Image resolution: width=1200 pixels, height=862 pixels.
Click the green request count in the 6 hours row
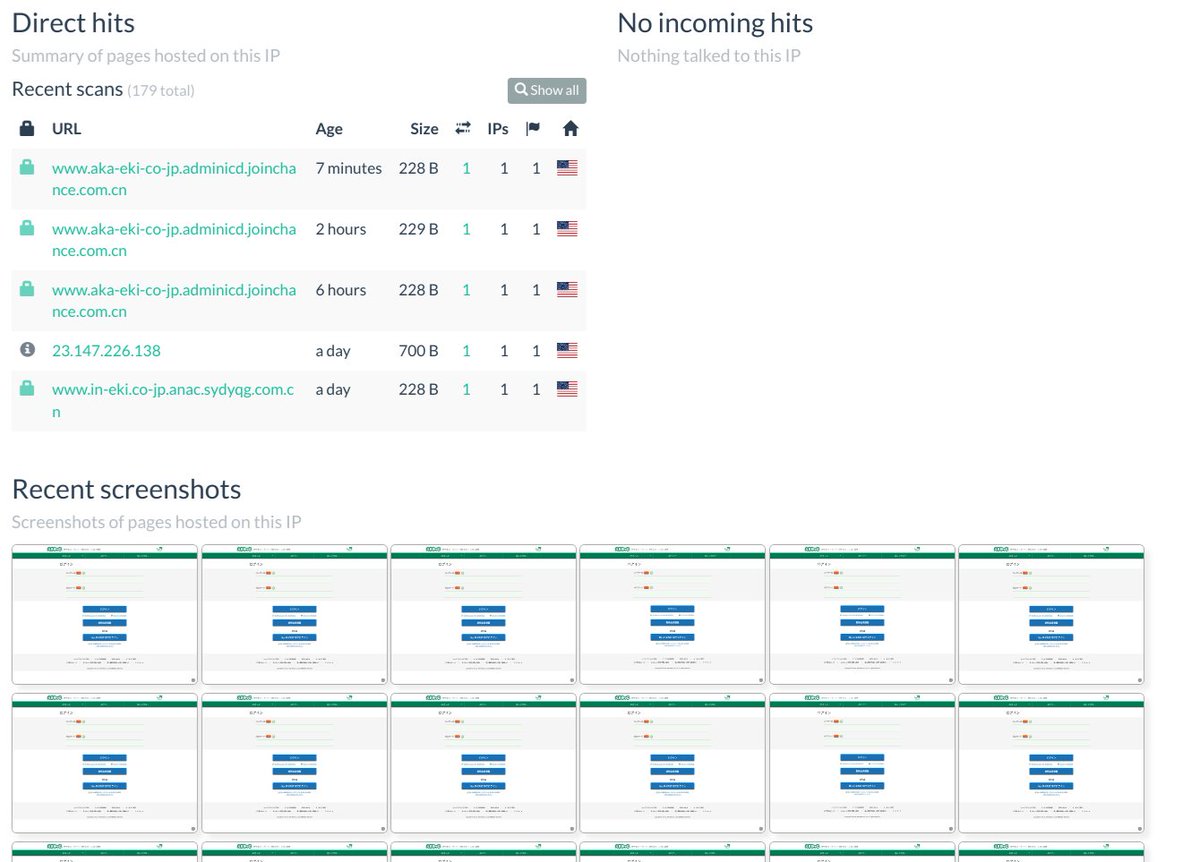tap(466, 290)
